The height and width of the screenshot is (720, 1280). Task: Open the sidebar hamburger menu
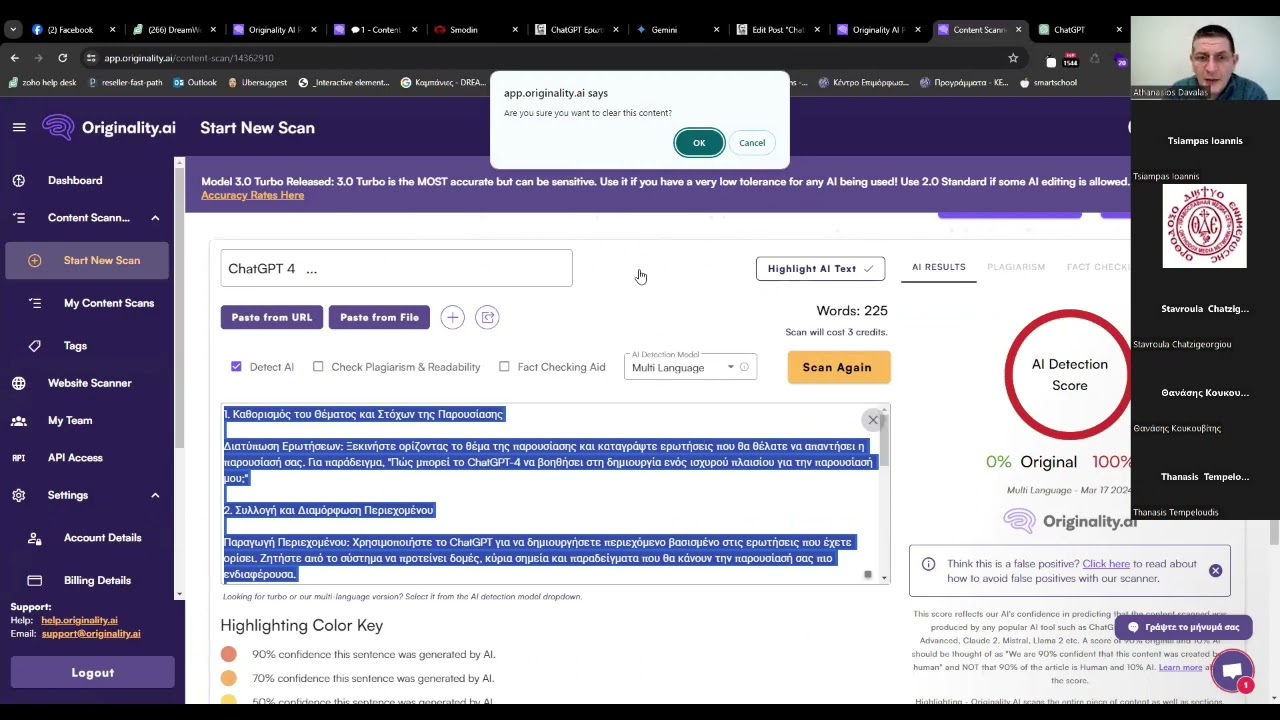[19, 127]
